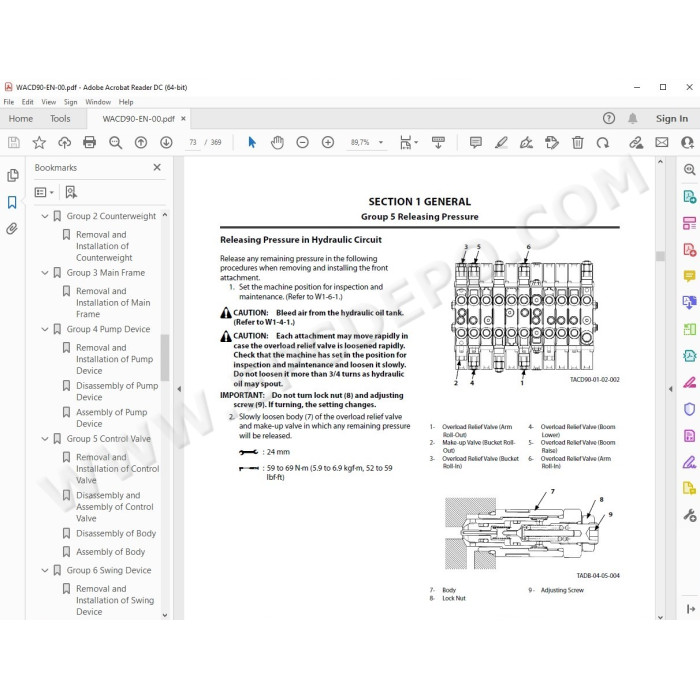Open Protect shield tool in right pane

pos(690,409)
